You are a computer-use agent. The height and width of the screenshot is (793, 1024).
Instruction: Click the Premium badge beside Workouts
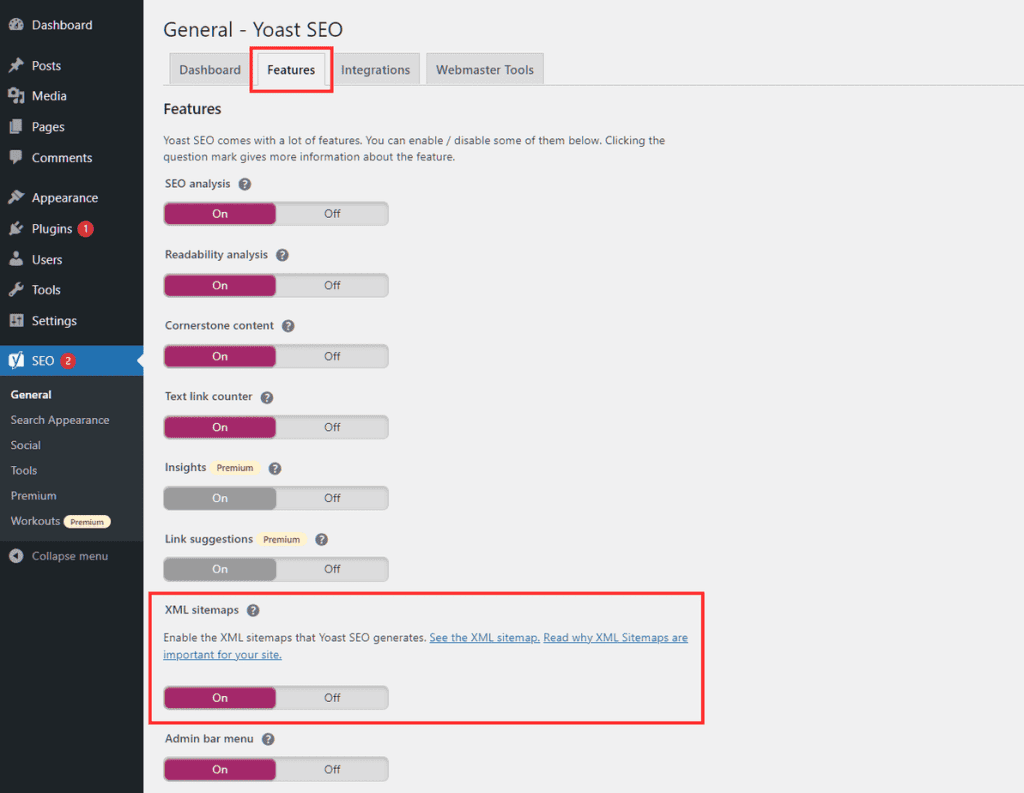(88, 522)
